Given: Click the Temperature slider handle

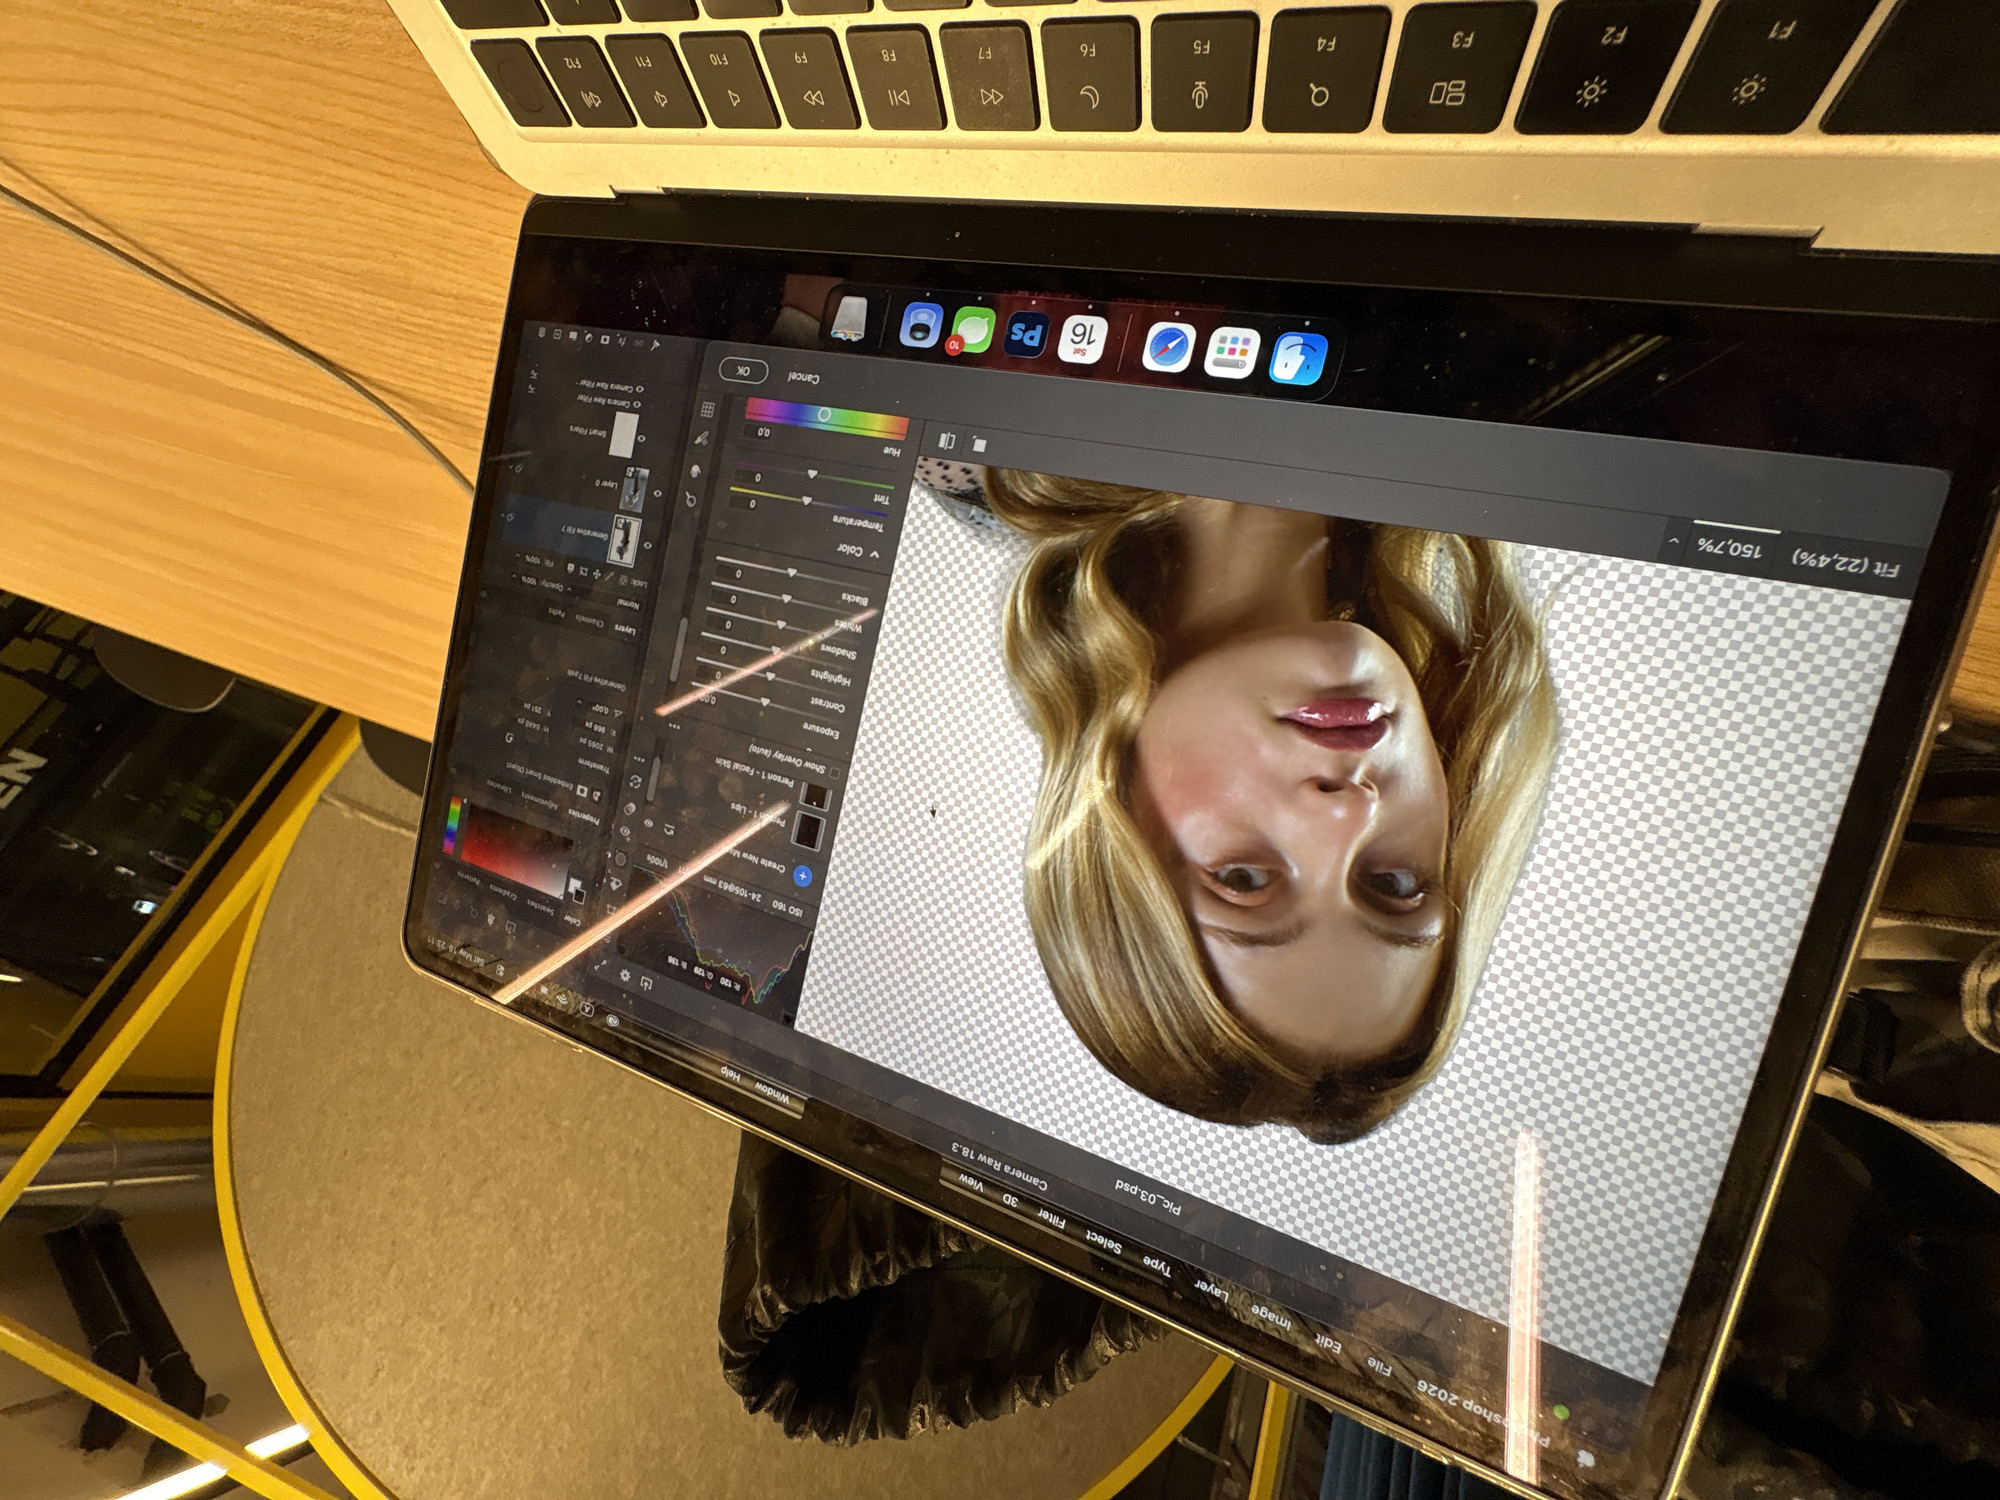Looking at the screenshot, I should pos(806,501).
